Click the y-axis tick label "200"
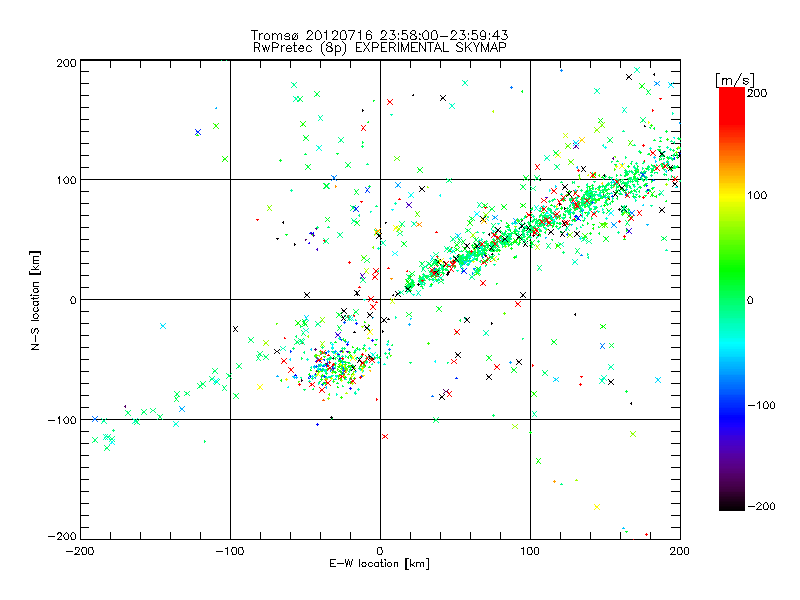 66,63
